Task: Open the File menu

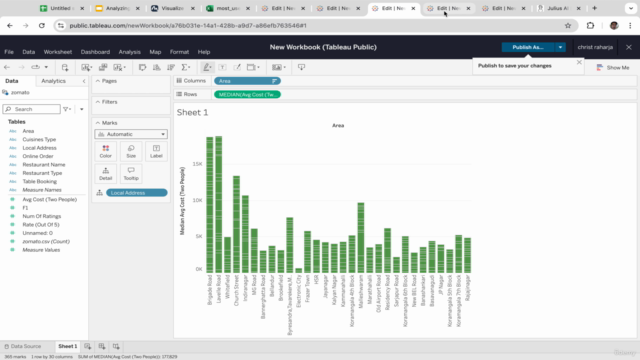Action: pyautogui.click(x=9, y=52)
